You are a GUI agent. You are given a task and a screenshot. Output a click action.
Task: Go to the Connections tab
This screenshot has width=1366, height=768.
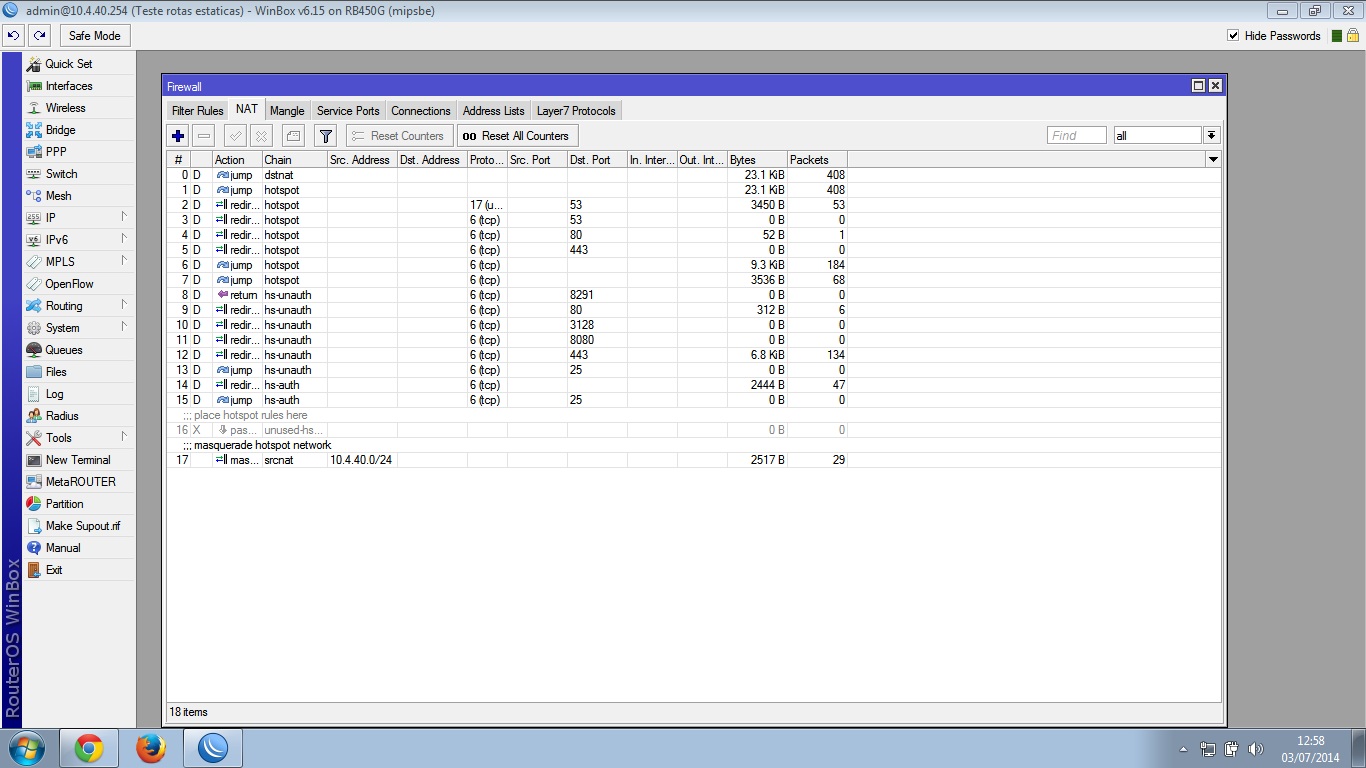tap(421, 111)
